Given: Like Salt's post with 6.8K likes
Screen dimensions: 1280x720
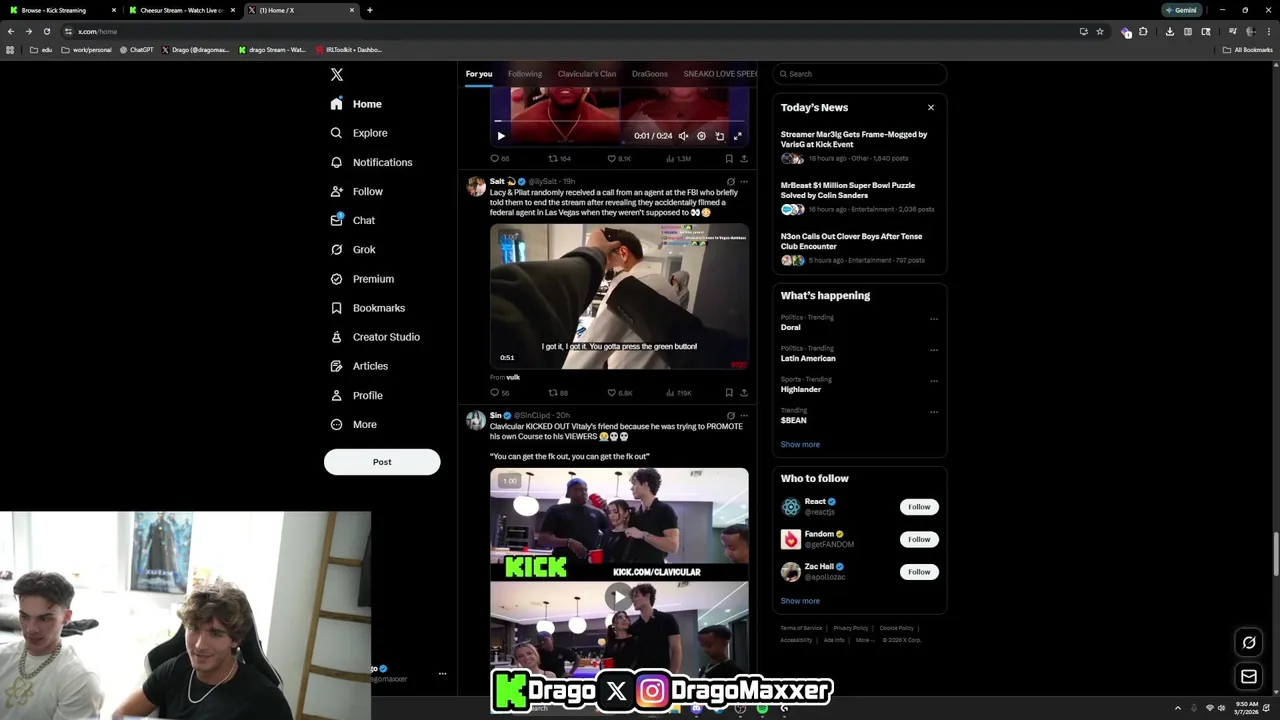Looking at the screenshot, I should pos(619,393).
